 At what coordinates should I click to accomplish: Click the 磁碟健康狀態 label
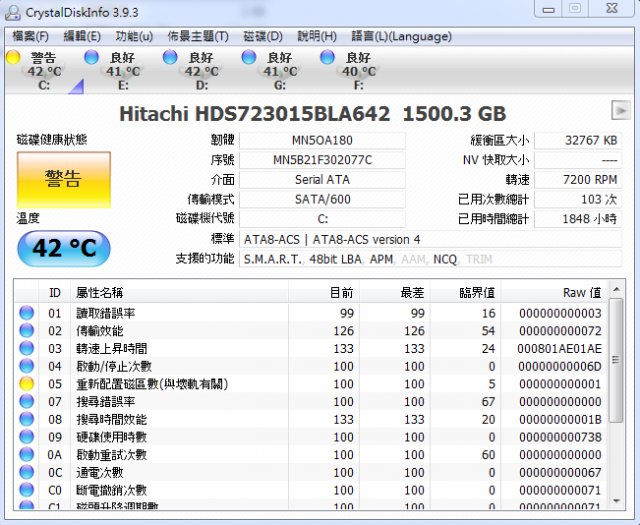tap(52, 140)
